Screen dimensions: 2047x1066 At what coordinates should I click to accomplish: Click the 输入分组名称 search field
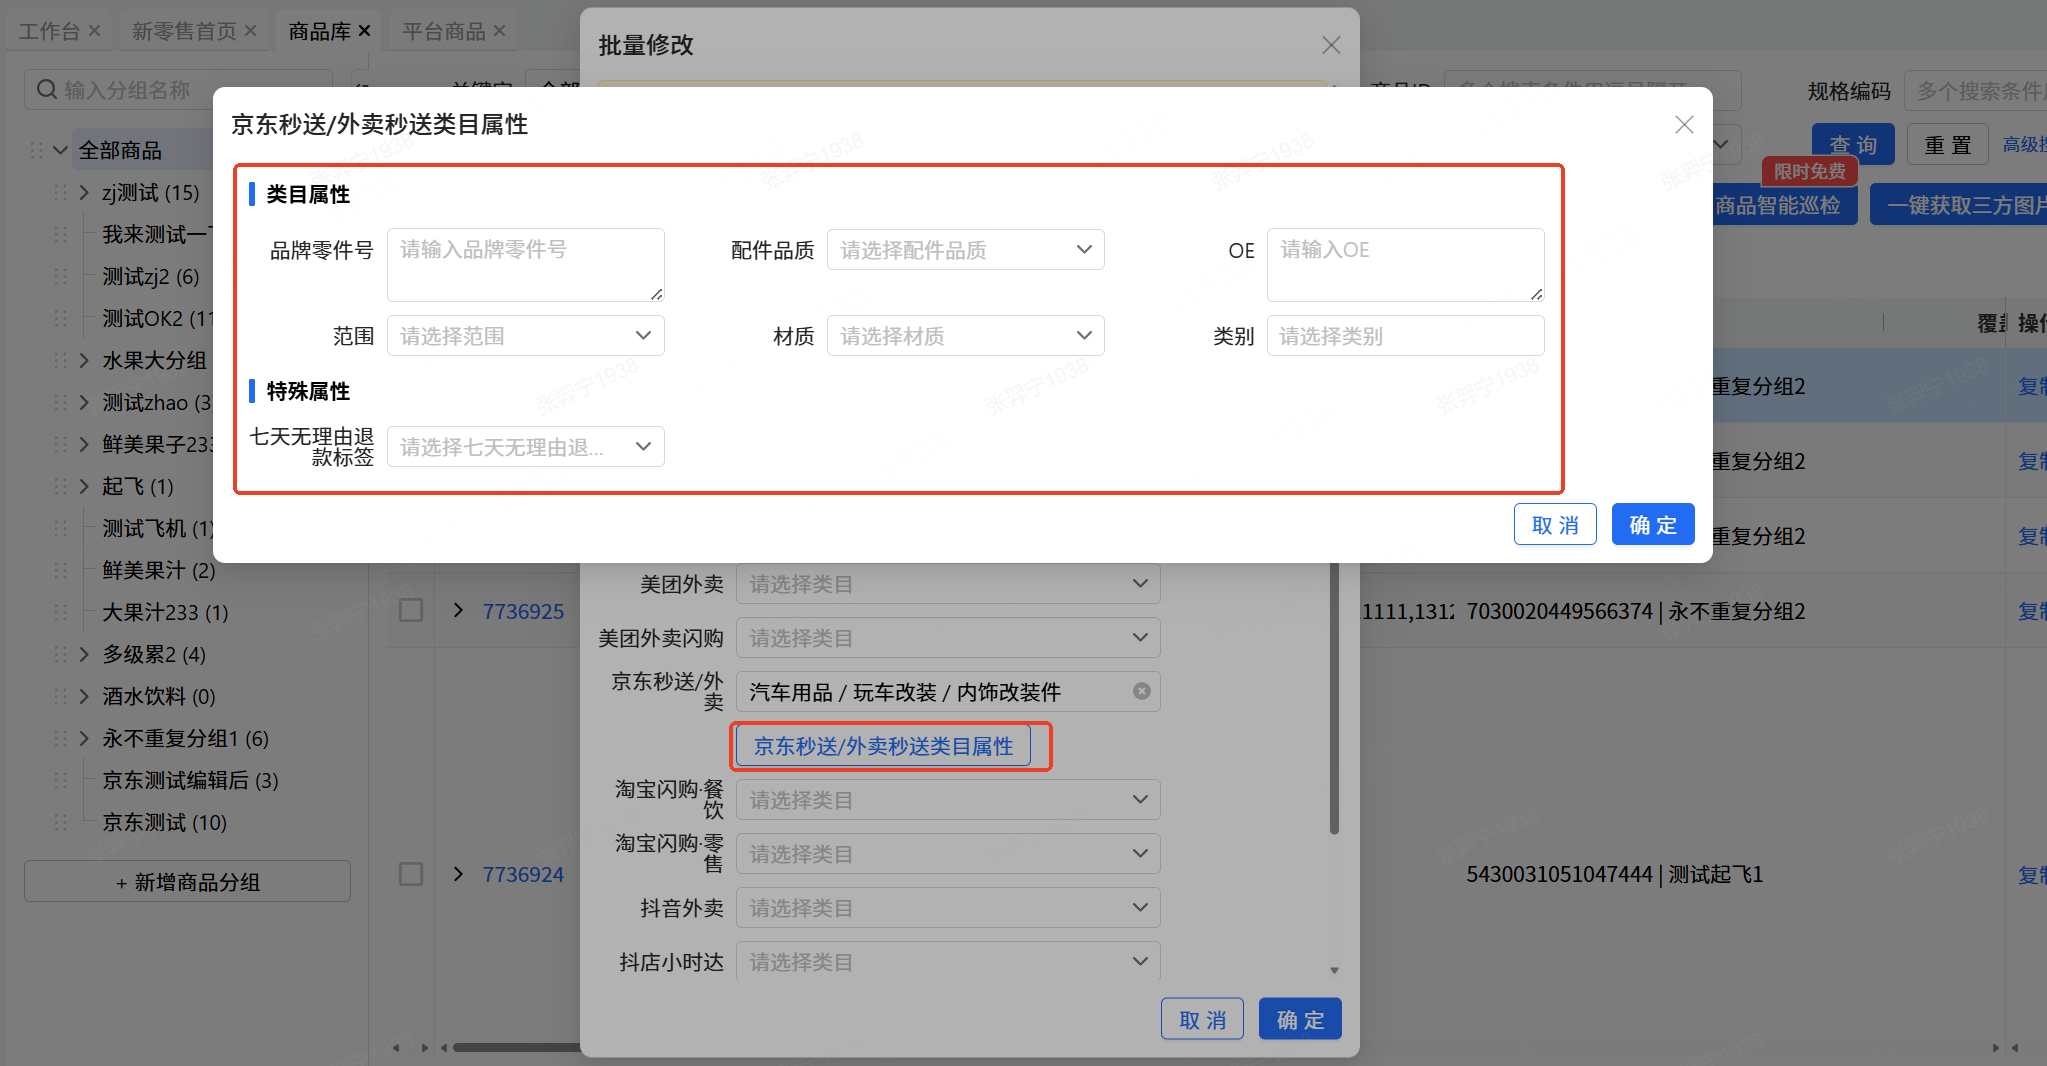coord(178,90)
